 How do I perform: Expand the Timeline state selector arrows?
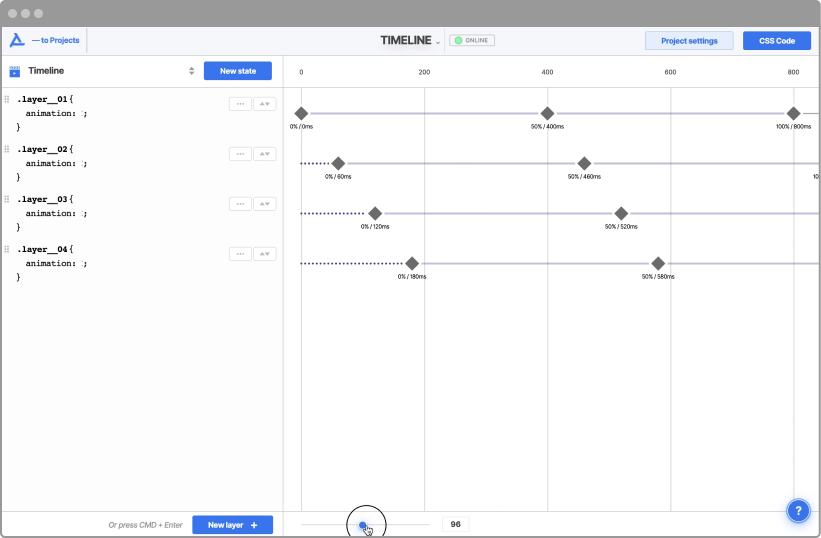192,71
